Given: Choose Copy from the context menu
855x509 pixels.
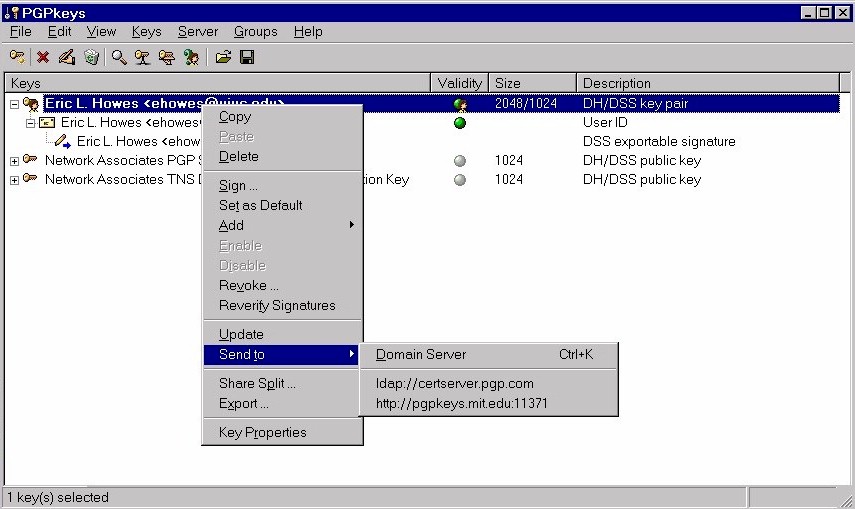Looking at the screenshot, I should tap(282, 117).
